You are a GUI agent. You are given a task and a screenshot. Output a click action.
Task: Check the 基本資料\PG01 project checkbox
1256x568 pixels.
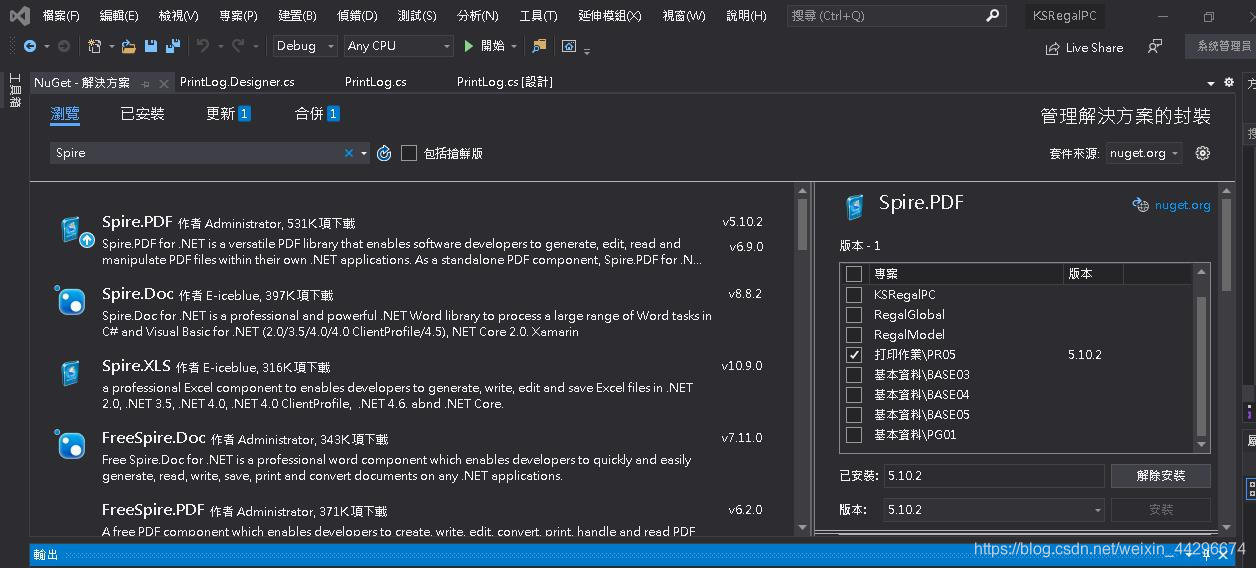tap(854, 435)
